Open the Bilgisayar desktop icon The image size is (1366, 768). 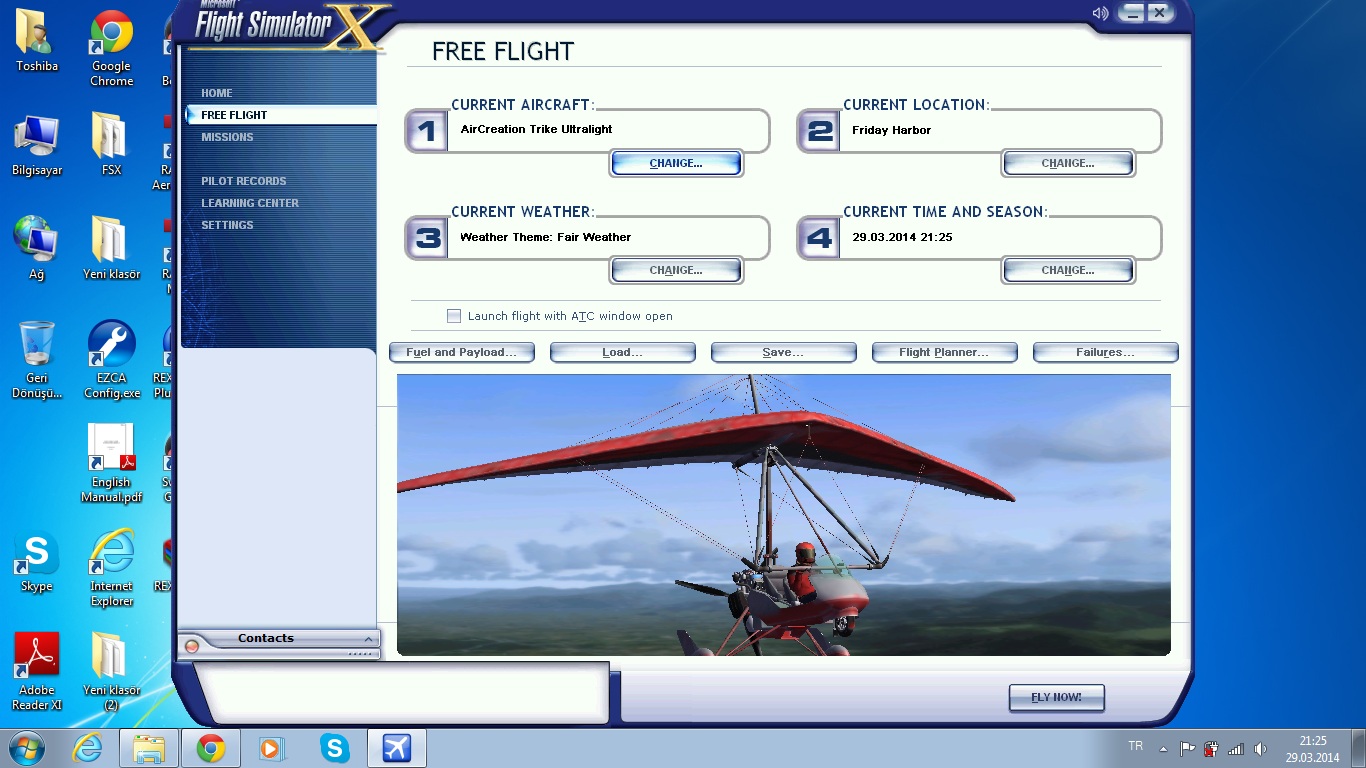coord(37,145)
